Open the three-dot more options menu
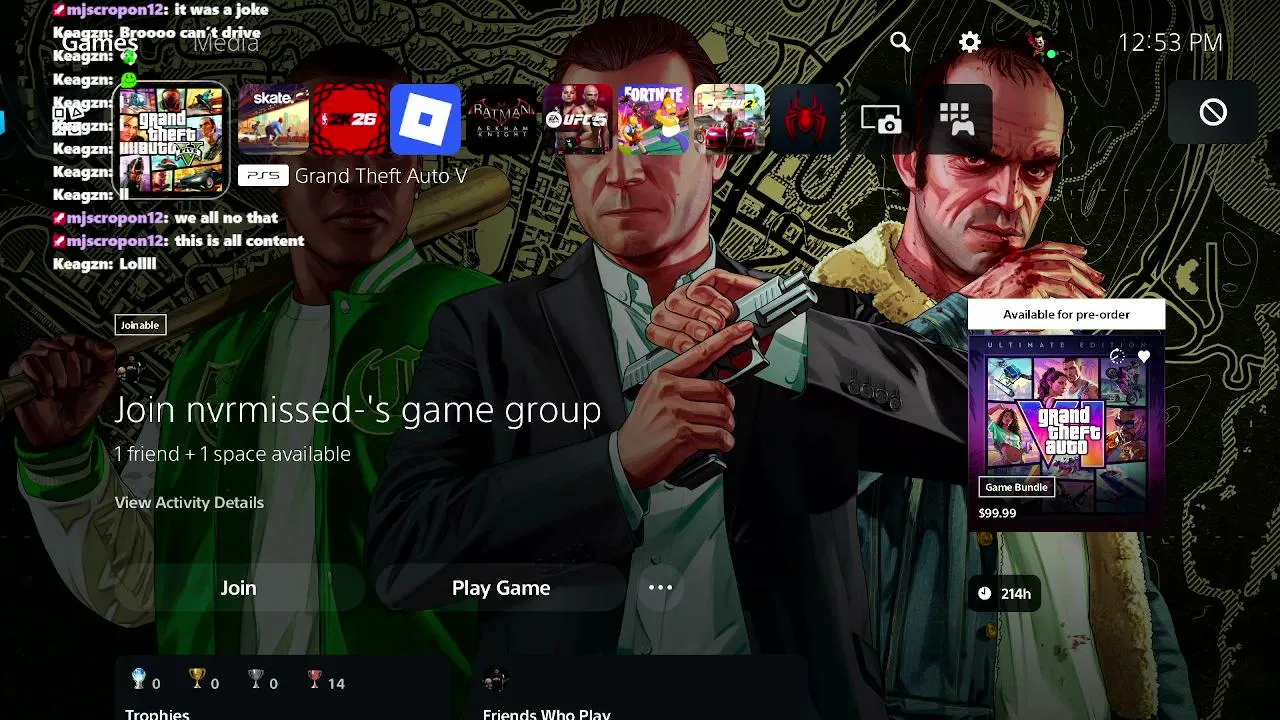 click(660, 588)
